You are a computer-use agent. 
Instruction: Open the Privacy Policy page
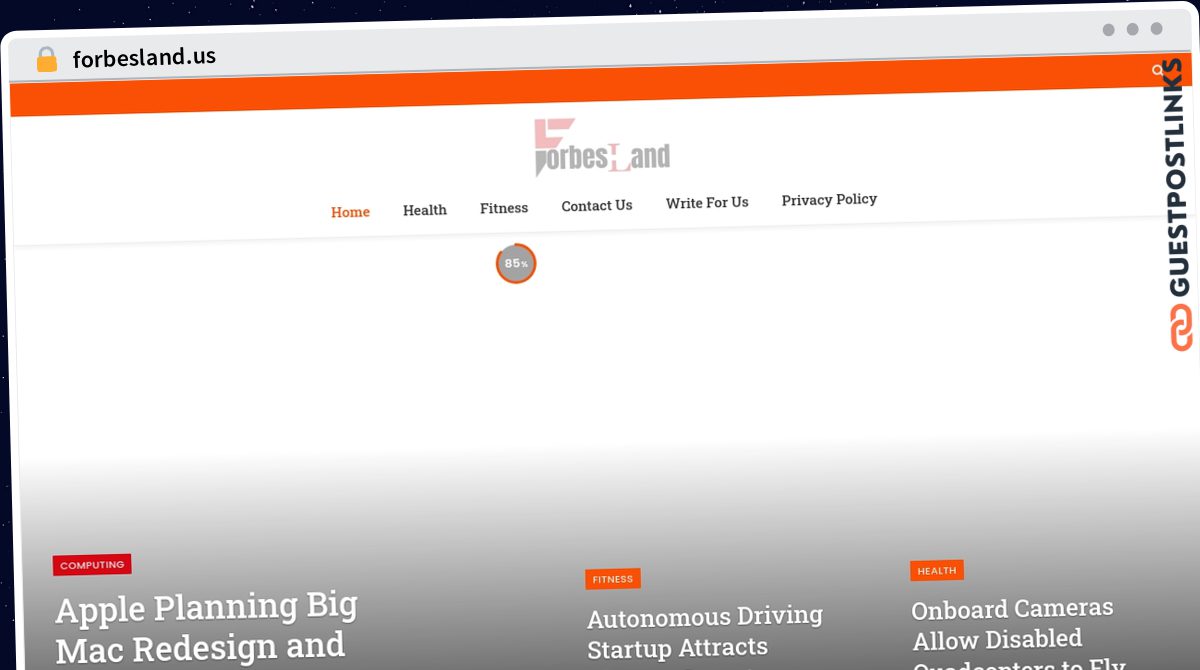click(x=829, y=199)
